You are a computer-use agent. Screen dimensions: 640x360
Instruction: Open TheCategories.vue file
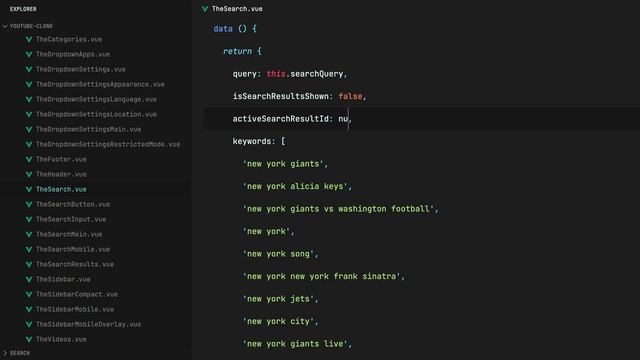[69, 40]
